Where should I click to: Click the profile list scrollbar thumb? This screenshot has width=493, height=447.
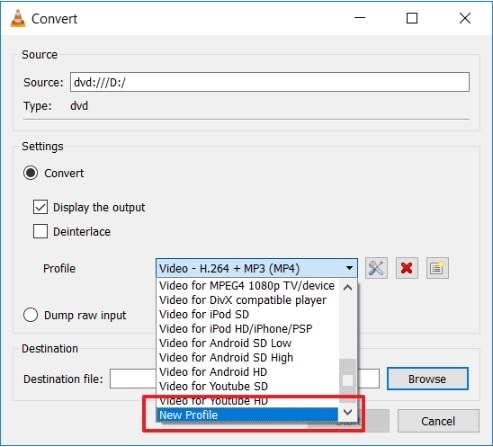click(348, 380)
